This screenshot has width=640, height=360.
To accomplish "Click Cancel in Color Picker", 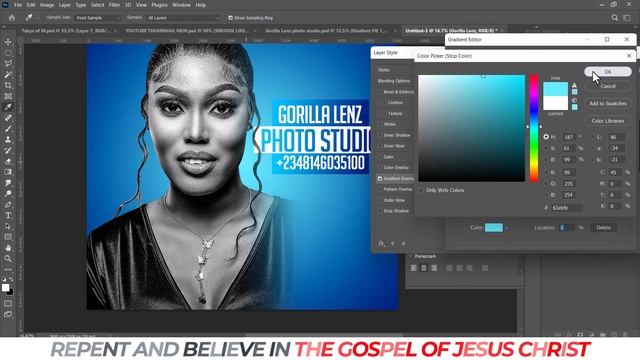I will (x=608, y=86).
